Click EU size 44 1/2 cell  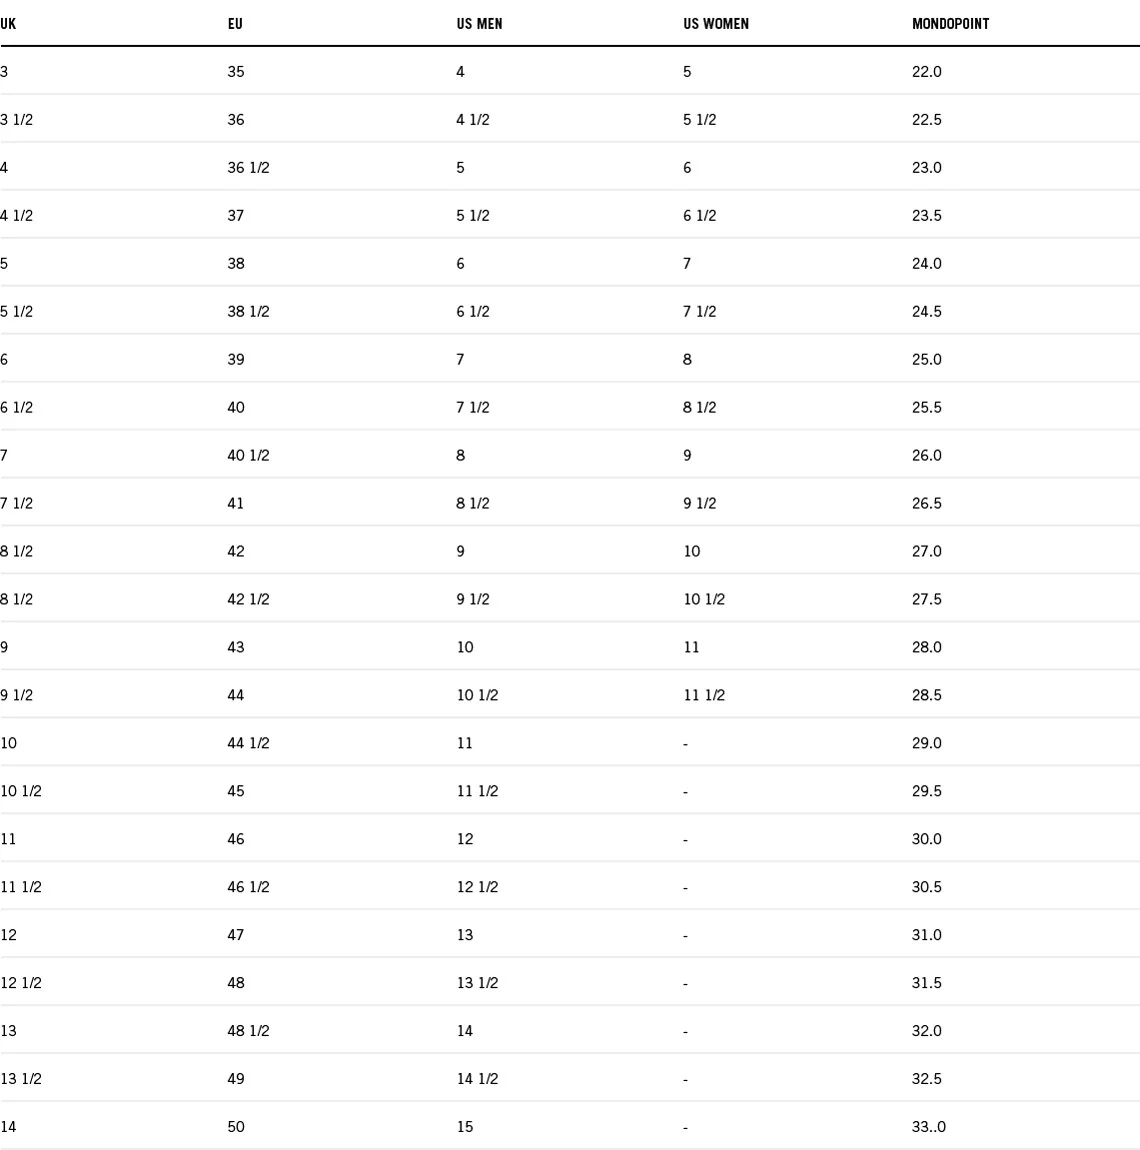point(248,743)
